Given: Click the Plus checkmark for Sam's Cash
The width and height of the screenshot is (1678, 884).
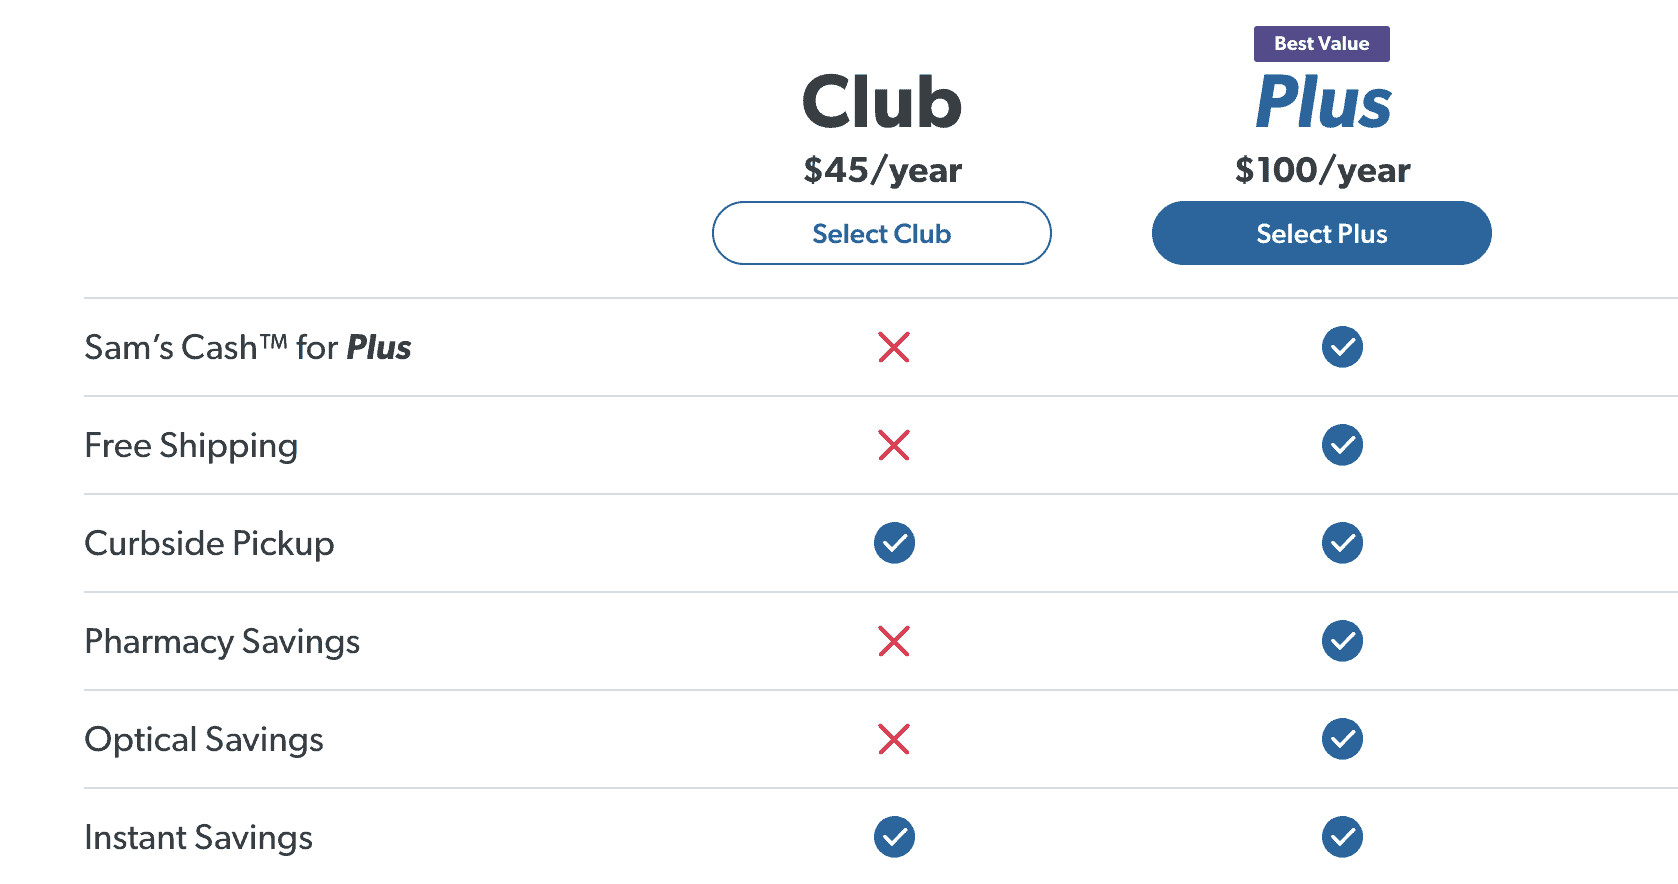Looking at the screenshot, I should (1342, 347).
